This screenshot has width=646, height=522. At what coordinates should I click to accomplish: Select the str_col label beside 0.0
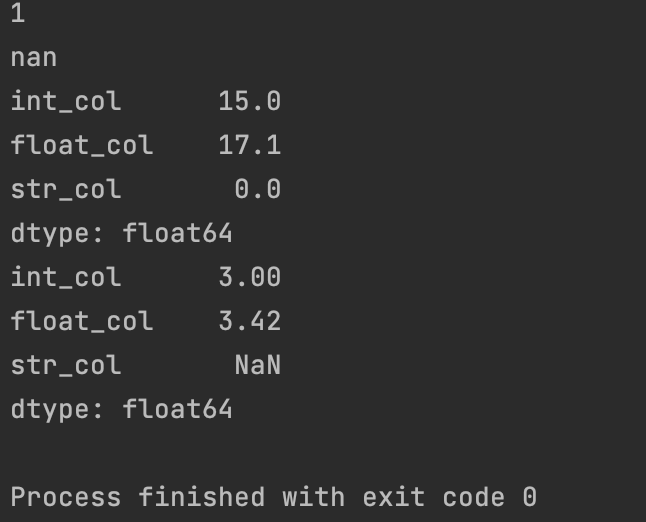66,189
